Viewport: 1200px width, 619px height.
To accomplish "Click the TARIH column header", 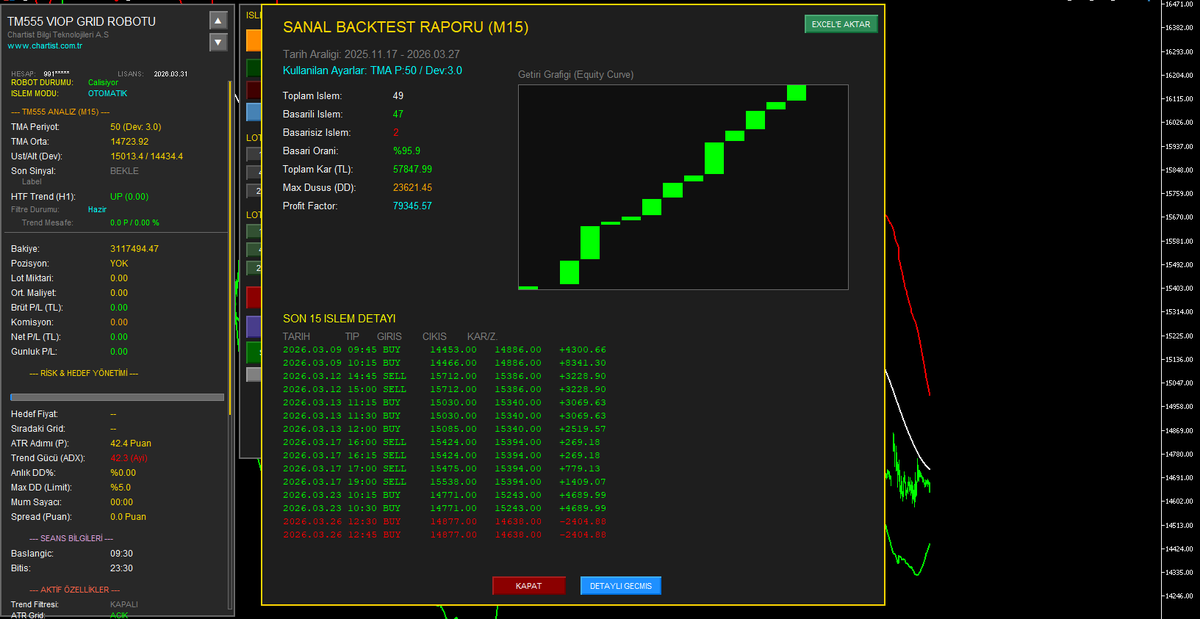I will point(296,336).
